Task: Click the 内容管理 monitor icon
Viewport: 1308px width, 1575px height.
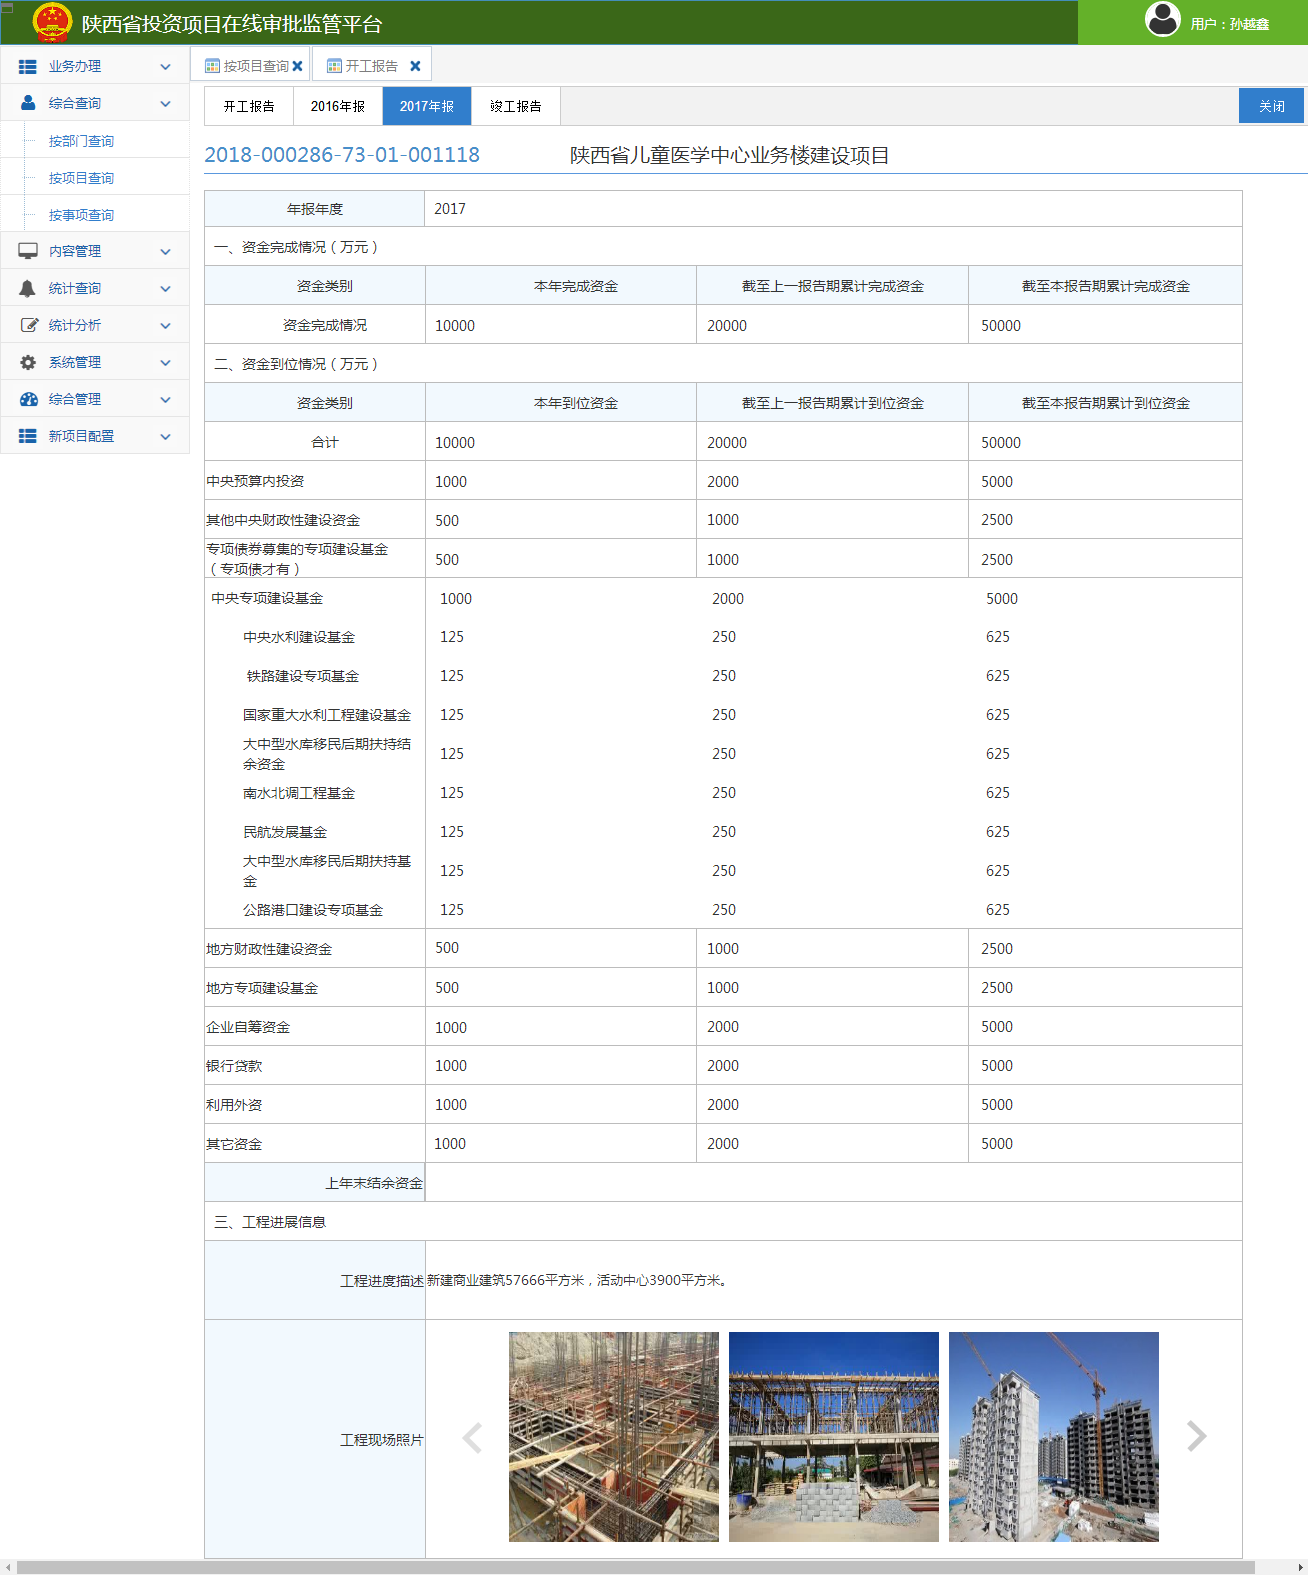Action: tap(28, 251)
